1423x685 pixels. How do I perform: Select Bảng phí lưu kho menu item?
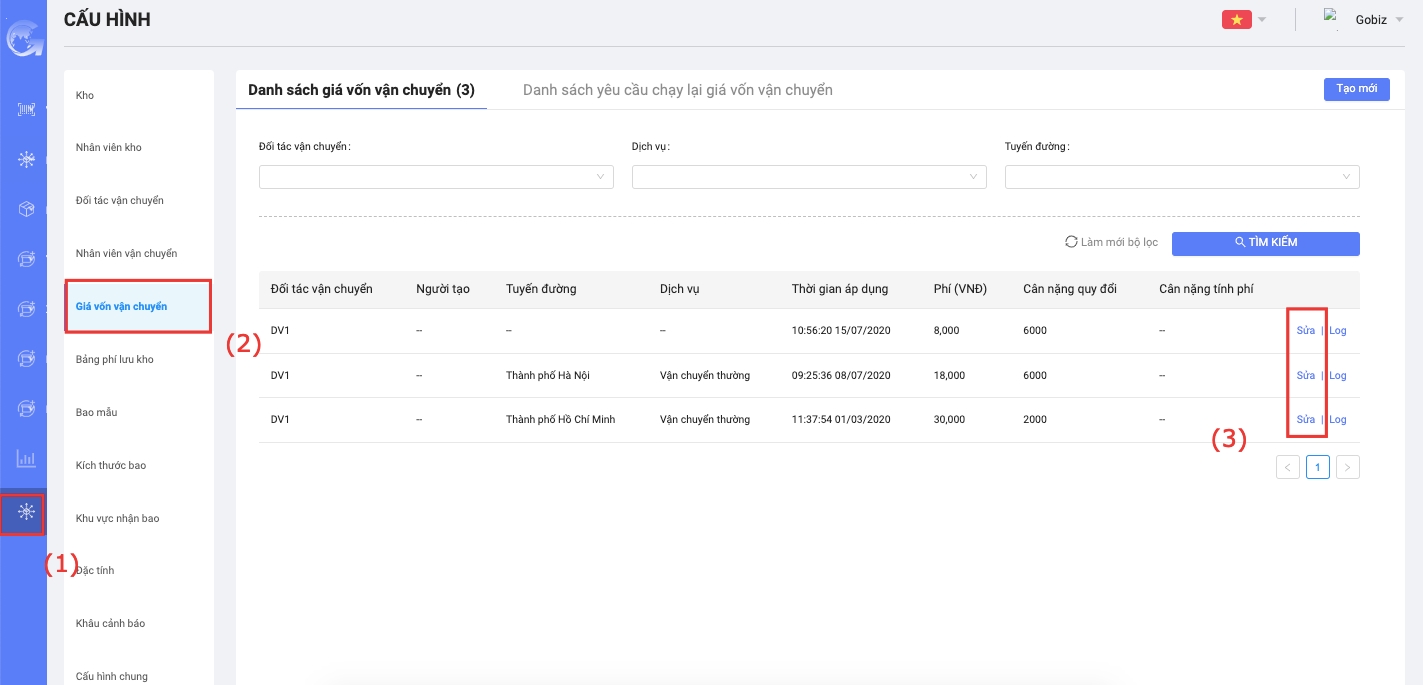click(115, 359)
